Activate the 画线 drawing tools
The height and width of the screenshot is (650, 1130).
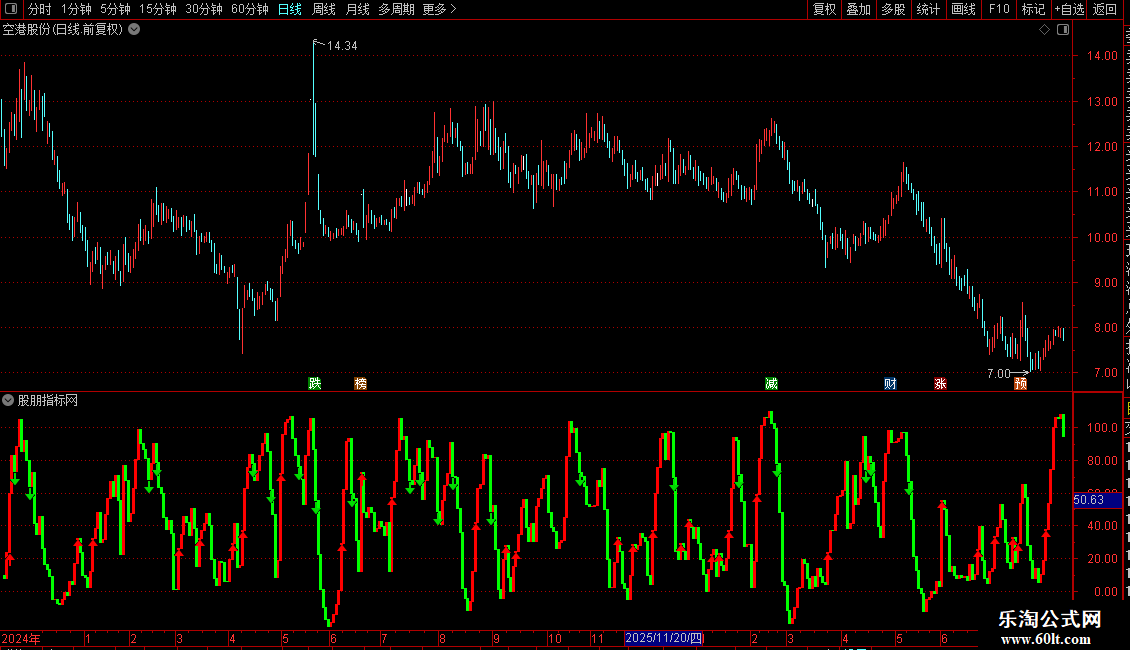963,9
